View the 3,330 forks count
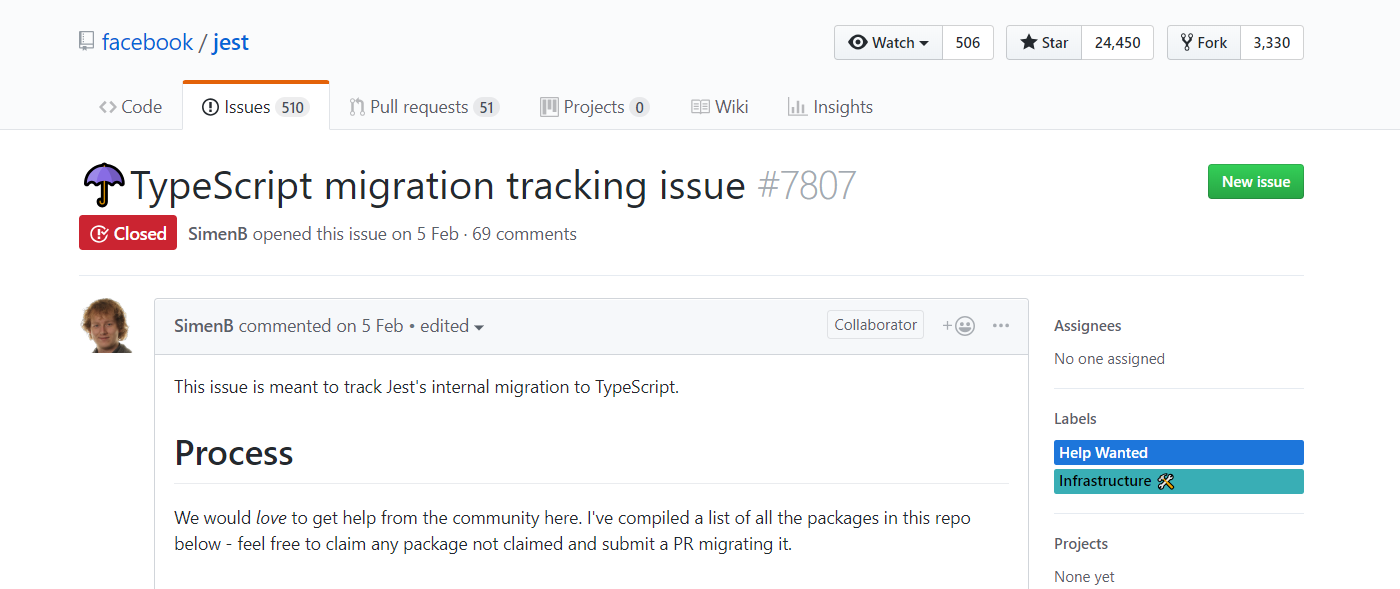The width and height of the screenshot is (1400, 589). click(x=1272, y=43)
